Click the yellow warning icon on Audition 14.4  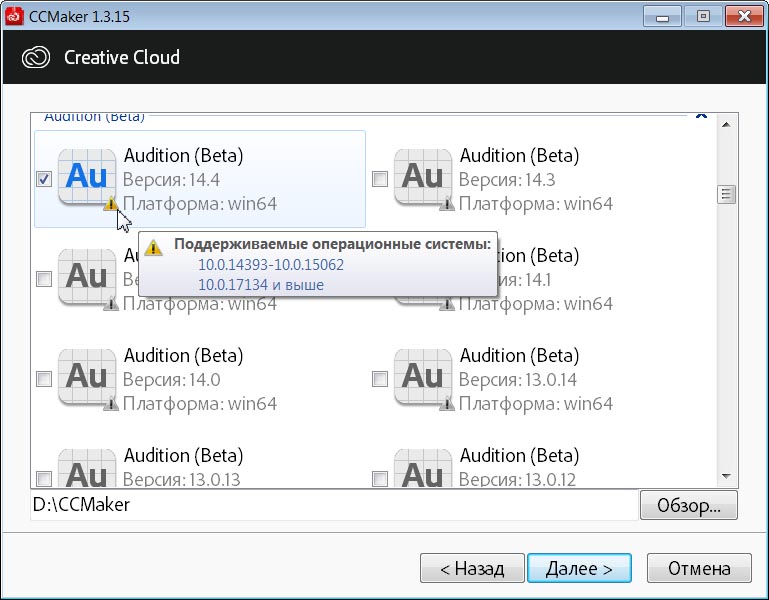click(x=111, y=203)
